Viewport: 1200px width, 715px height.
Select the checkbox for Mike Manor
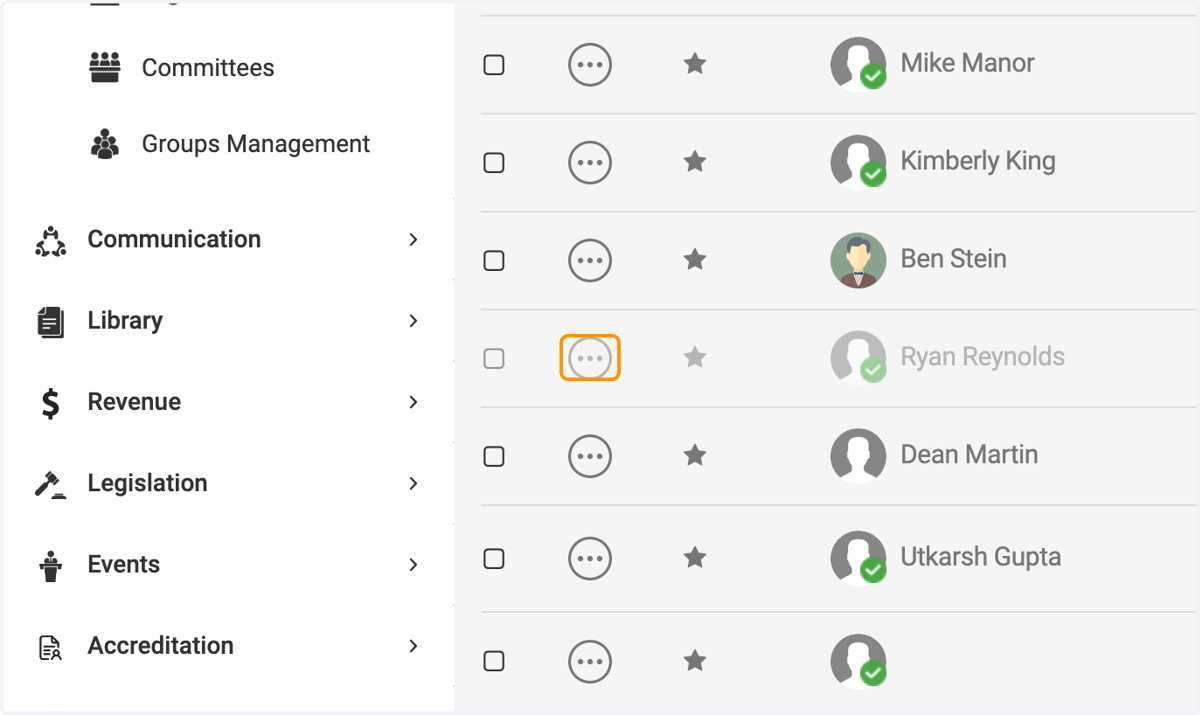click(494, 65)
